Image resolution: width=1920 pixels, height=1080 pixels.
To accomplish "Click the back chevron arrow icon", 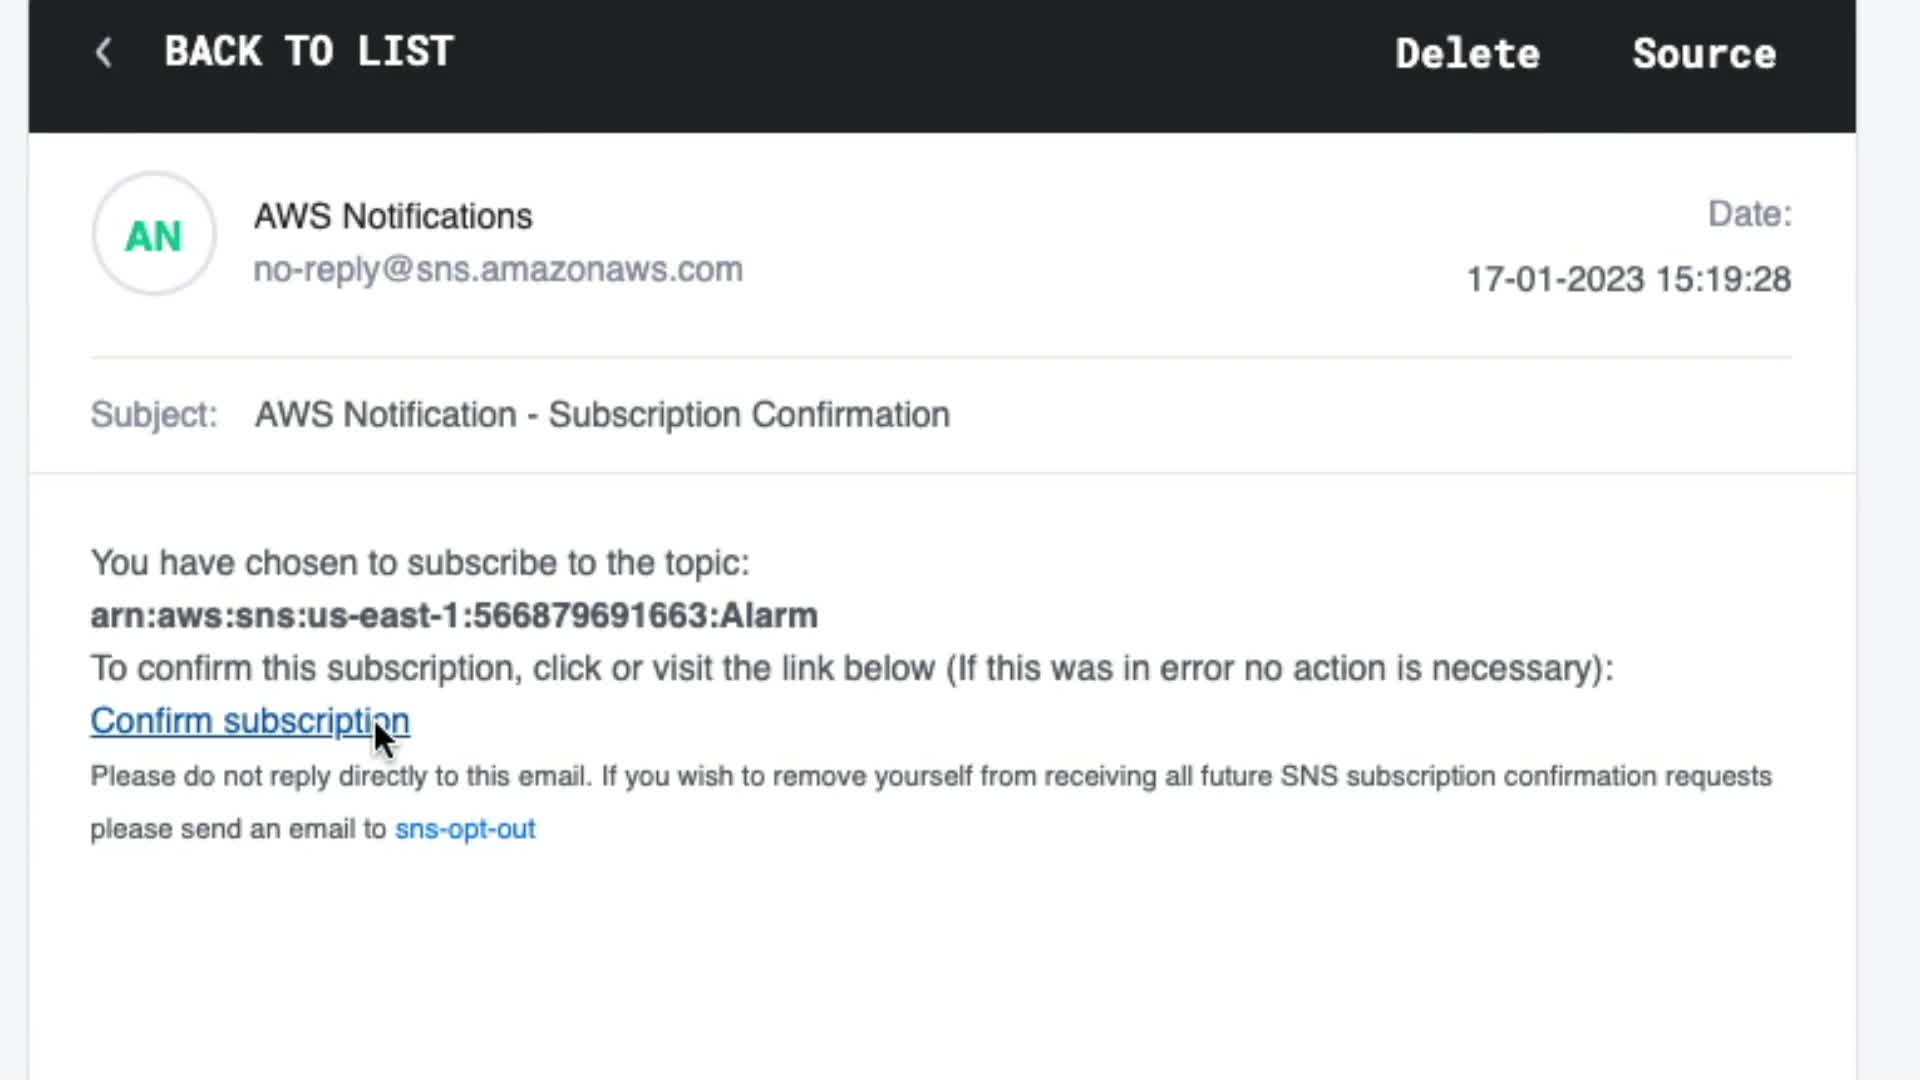I will 103,53.
